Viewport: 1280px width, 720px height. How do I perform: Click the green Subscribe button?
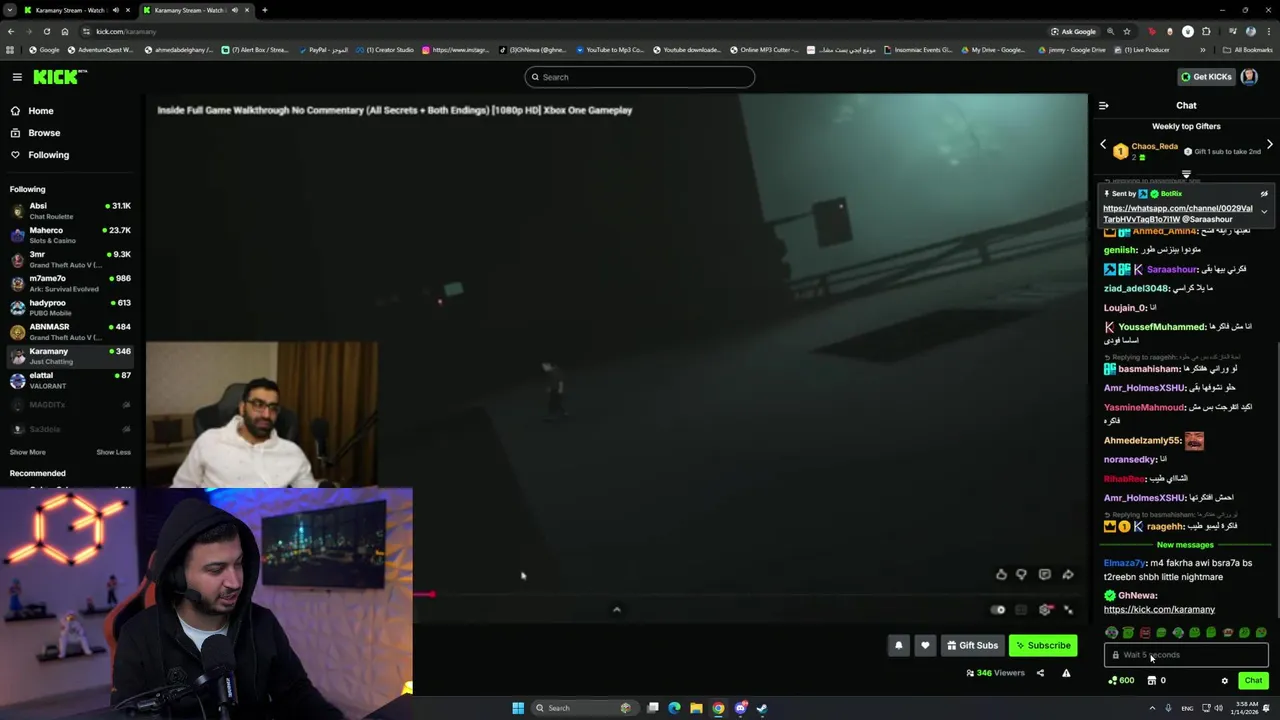[x=1043, y=645]
